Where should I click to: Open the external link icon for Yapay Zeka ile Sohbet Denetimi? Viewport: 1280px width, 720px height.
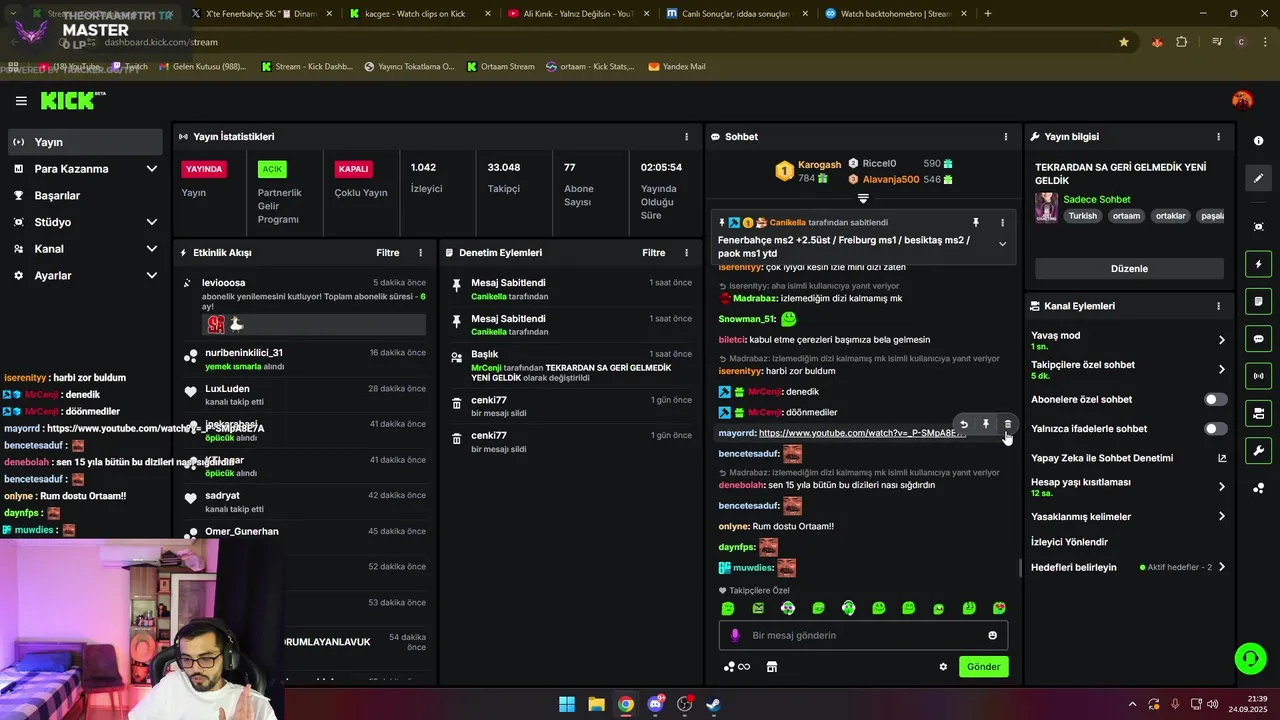[x=1221, y=458]
